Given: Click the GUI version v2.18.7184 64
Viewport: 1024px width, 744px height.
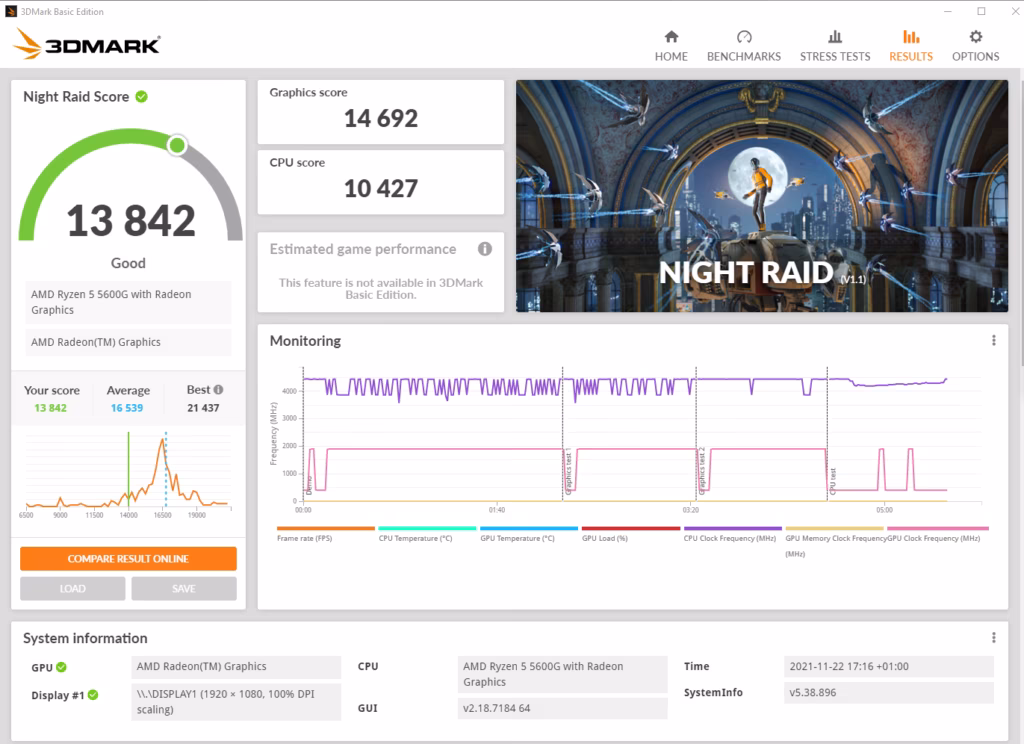Looking at the screenshot, I should click(562, 708).
